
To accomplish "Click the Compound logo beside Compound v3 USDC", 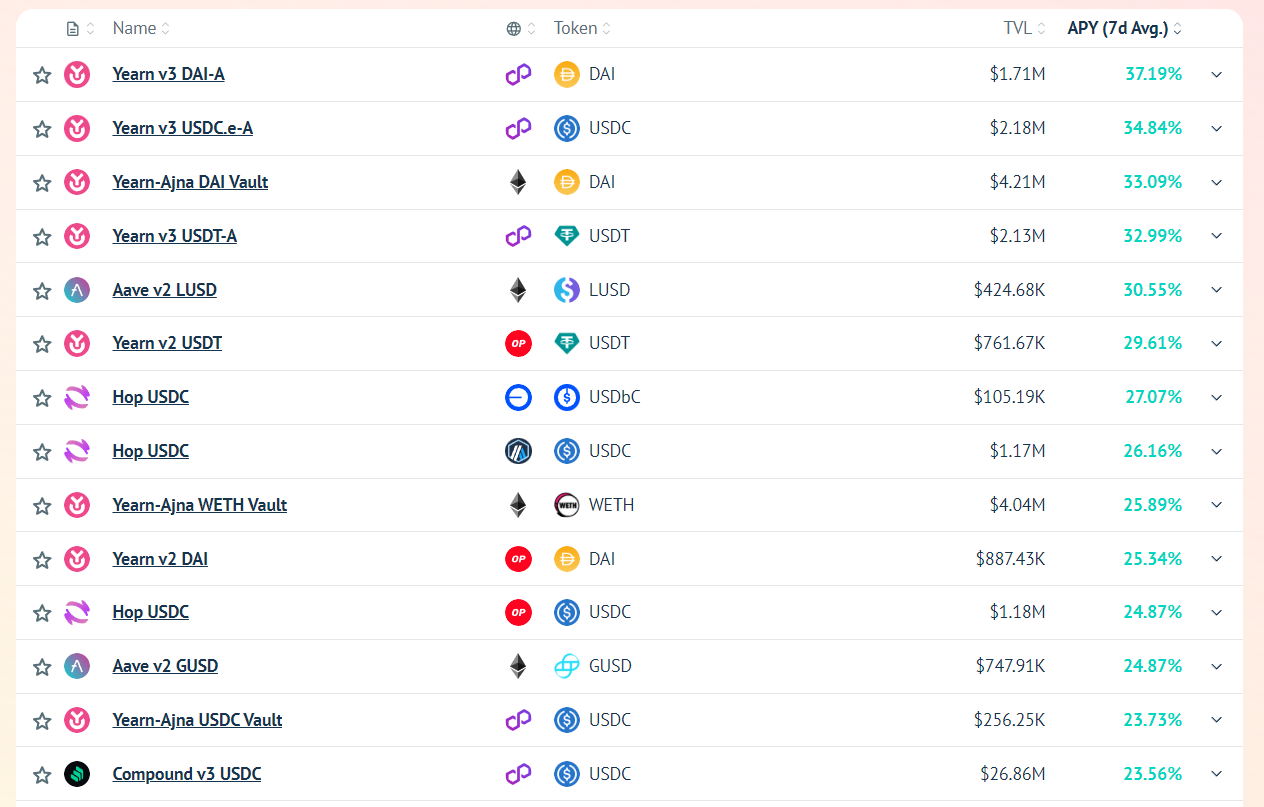I will click(77, 774).
